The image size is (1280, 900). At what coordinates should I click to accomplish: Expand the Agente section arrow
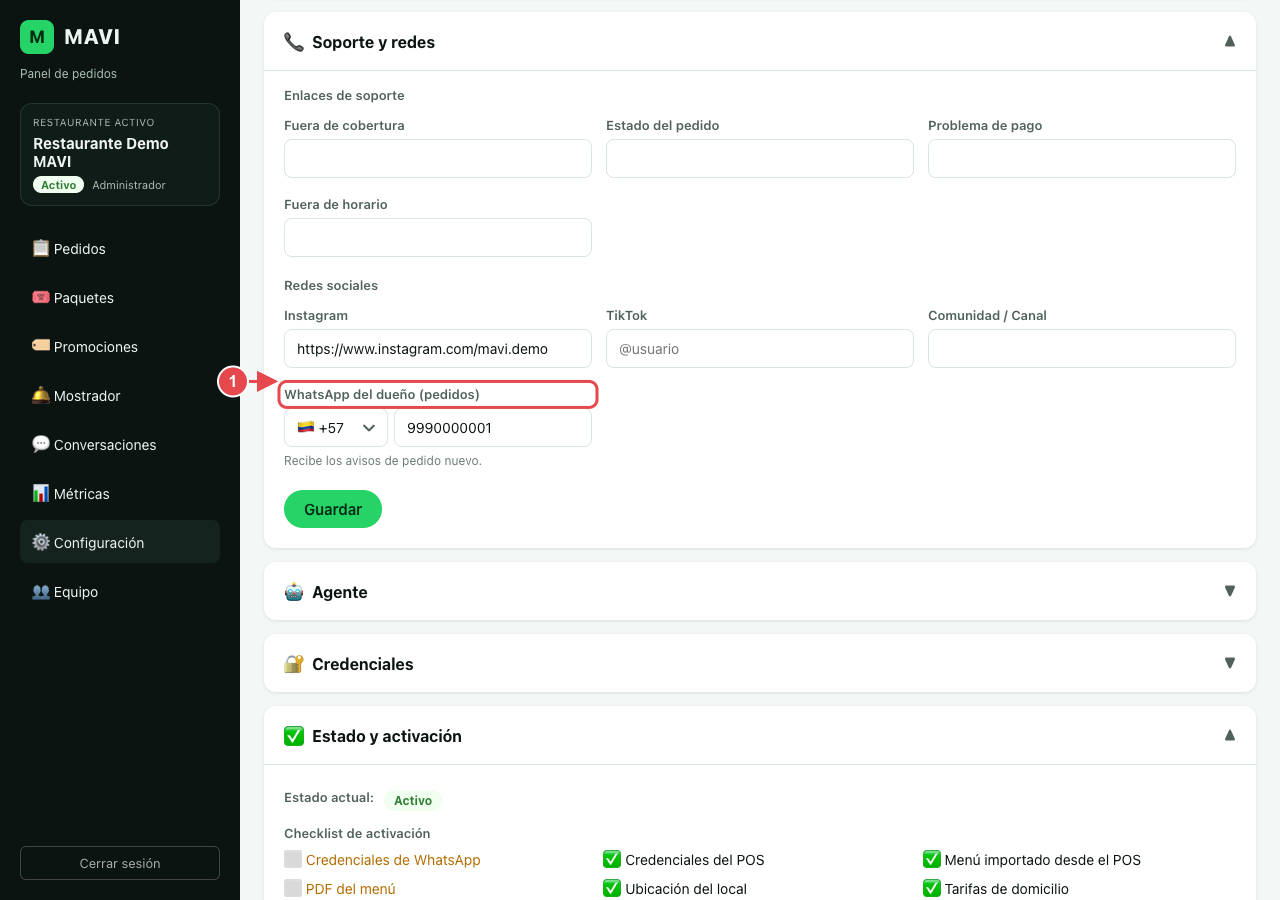point(1230,591)
